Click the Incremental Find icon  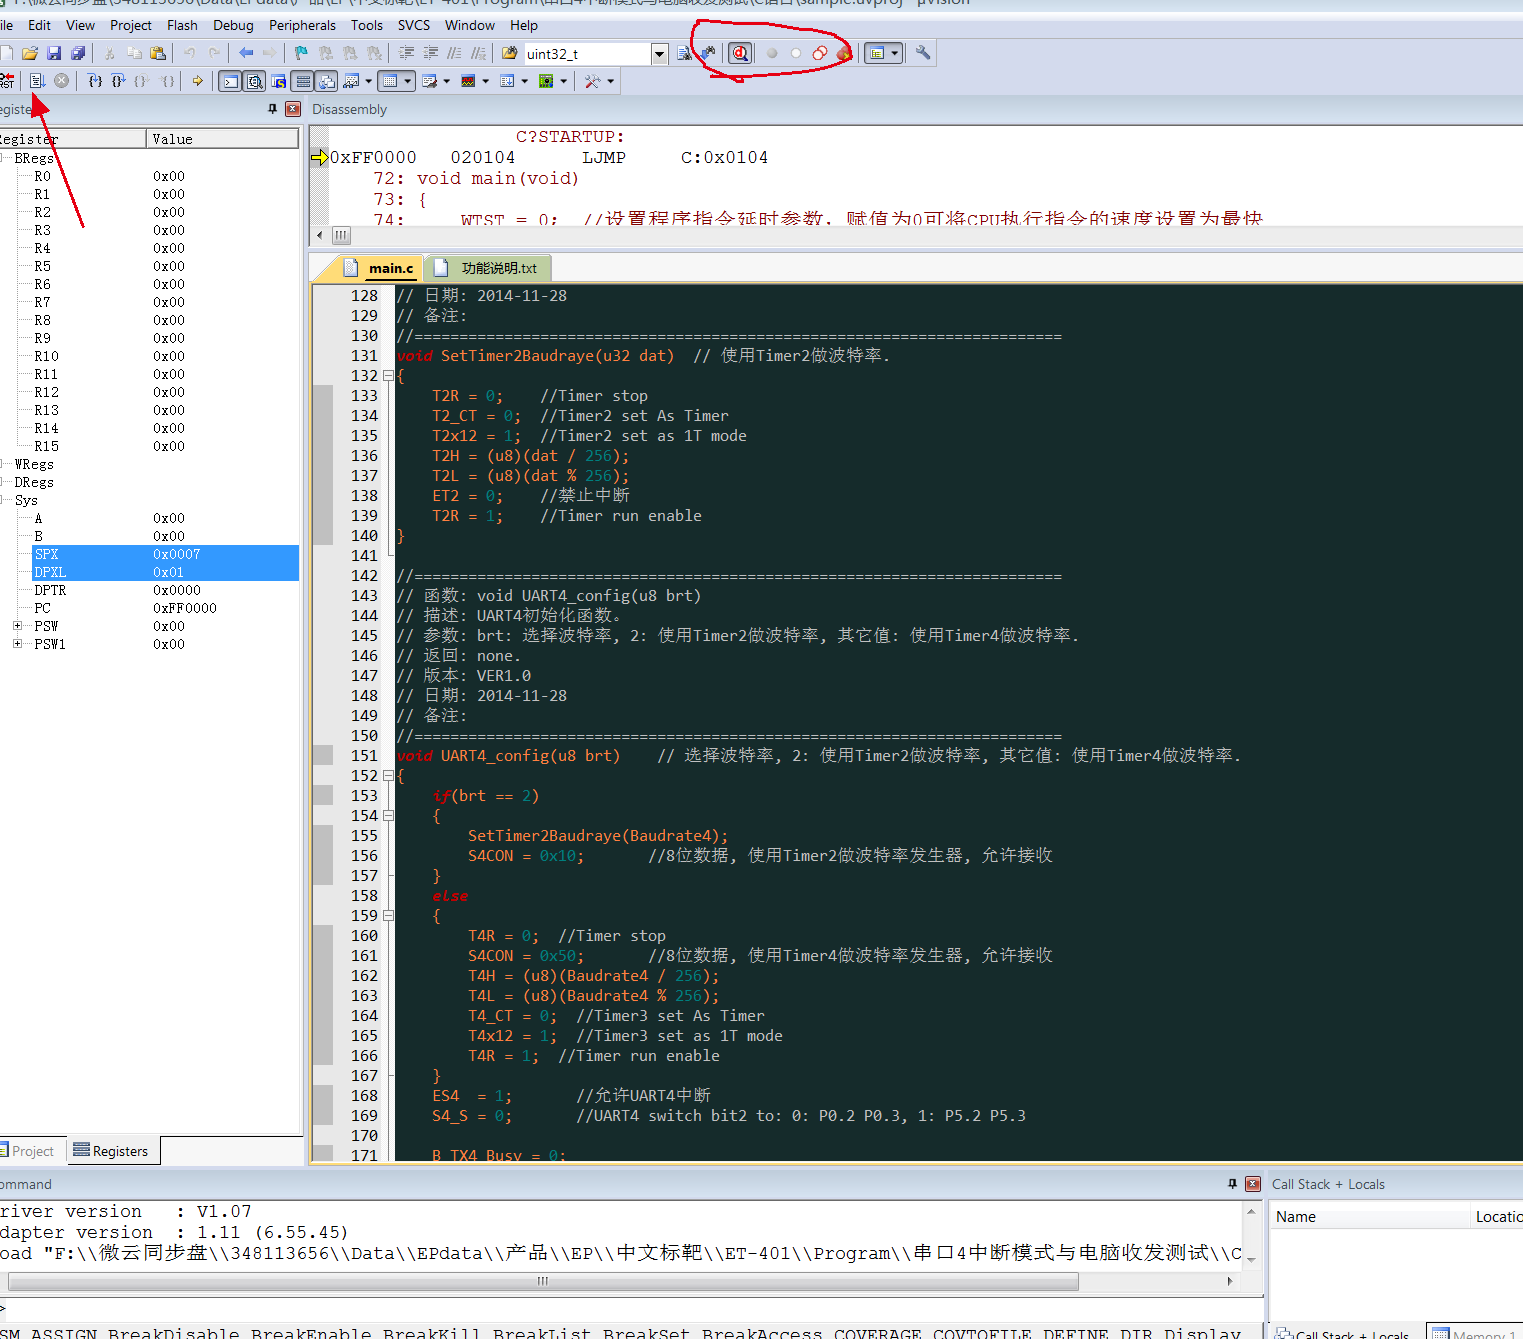click(x=708, y=53)
